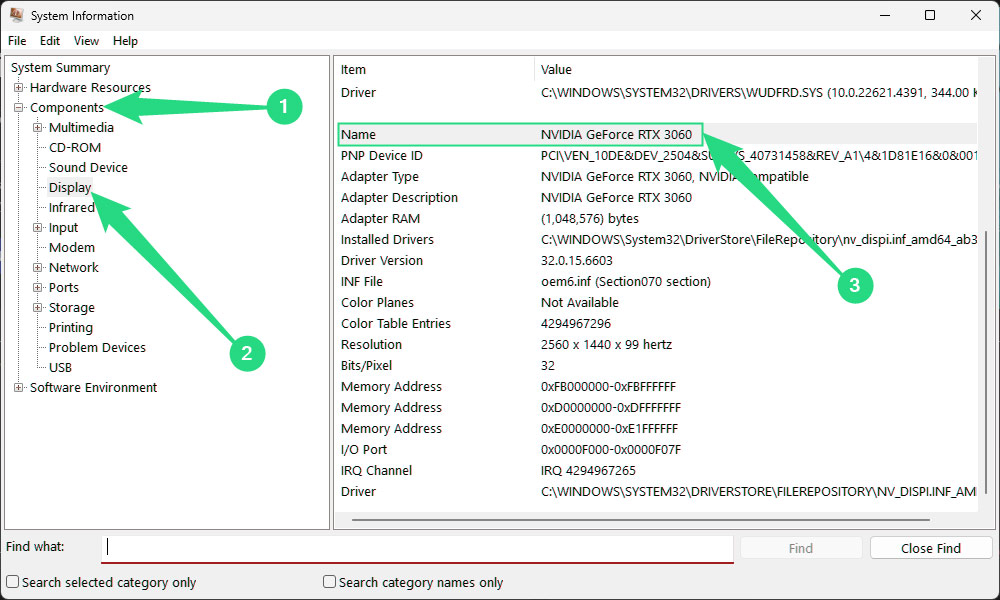Select Display in the Components tree
The image size is (1000, 600).
70,188
